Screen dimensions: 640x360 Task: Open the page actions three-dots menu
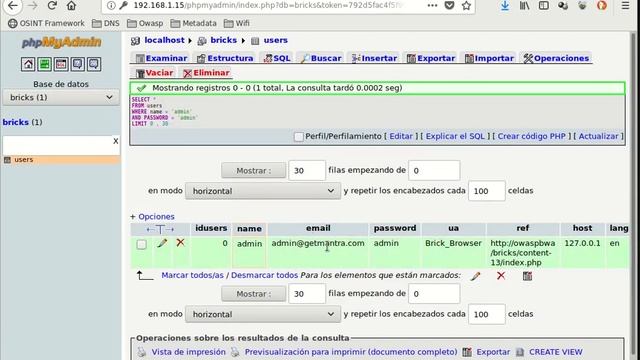[x=432, y=6]
